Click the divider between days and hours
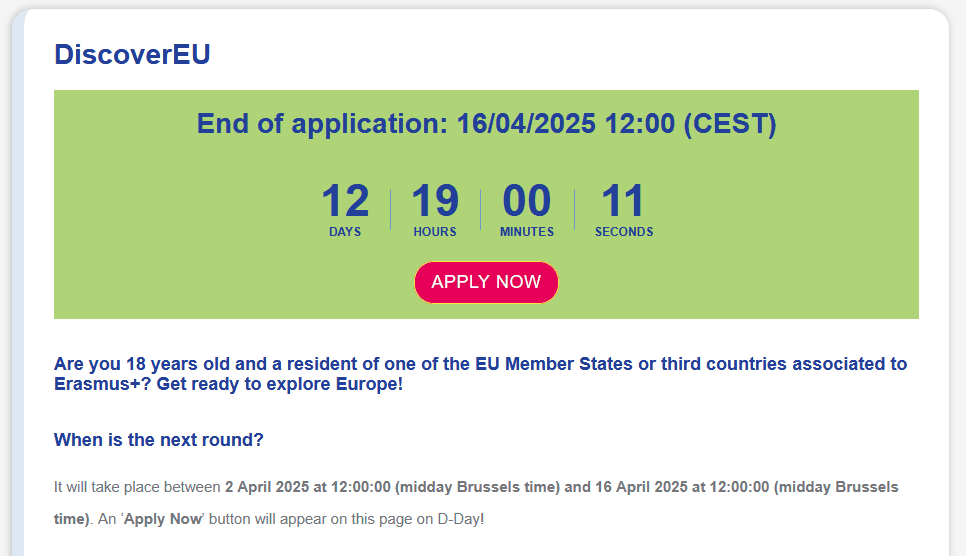This screenshot has height=556, width=966. click(x=390, y=209)
